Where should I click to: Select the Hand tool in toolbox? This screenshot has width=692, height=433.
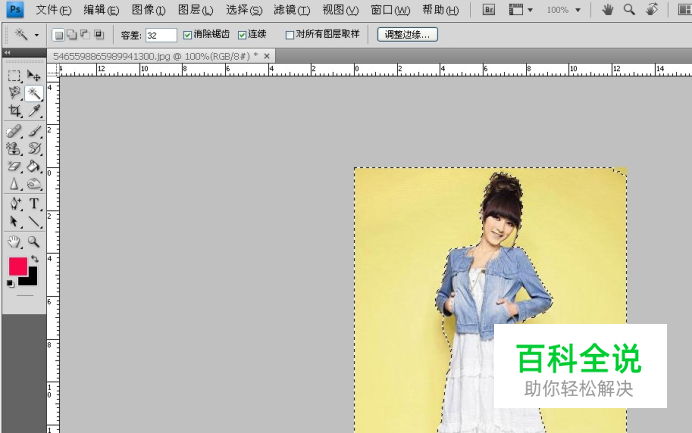[14, 241]
